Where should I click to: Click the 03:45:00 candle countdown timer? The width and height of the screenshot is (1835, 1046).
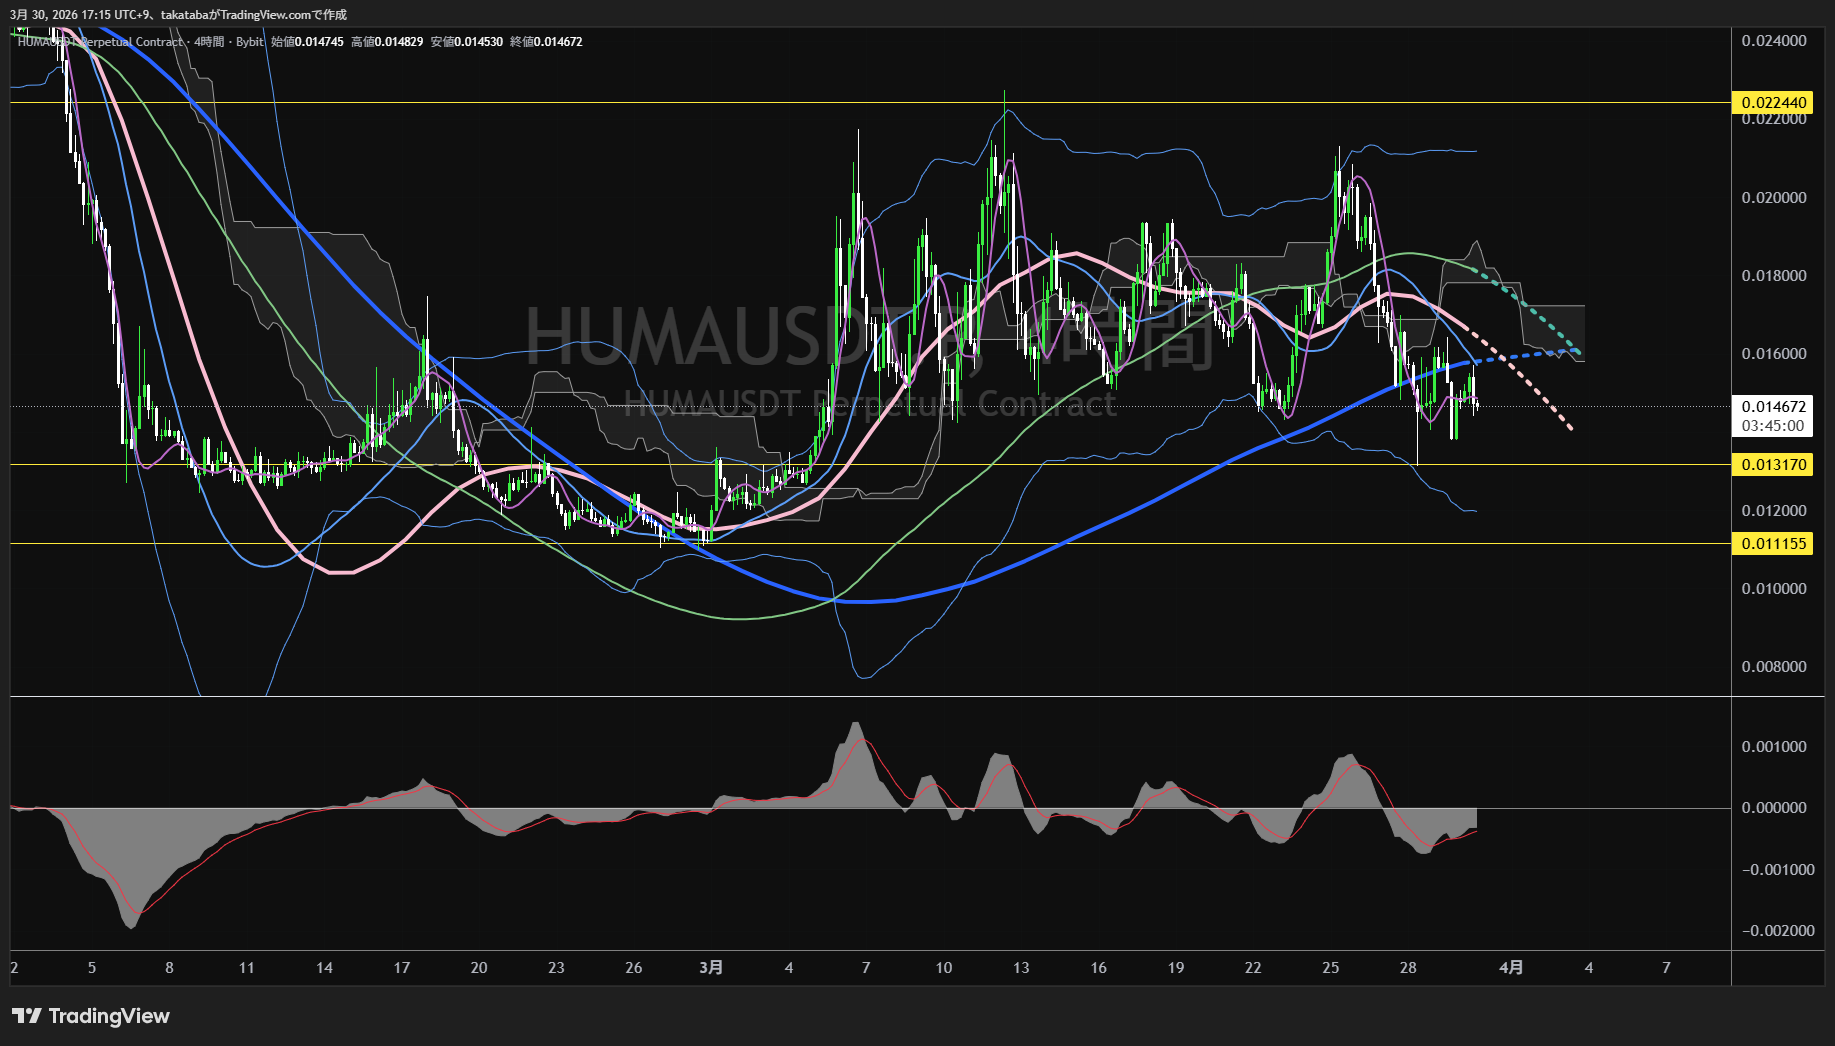tap(1773, 426)
